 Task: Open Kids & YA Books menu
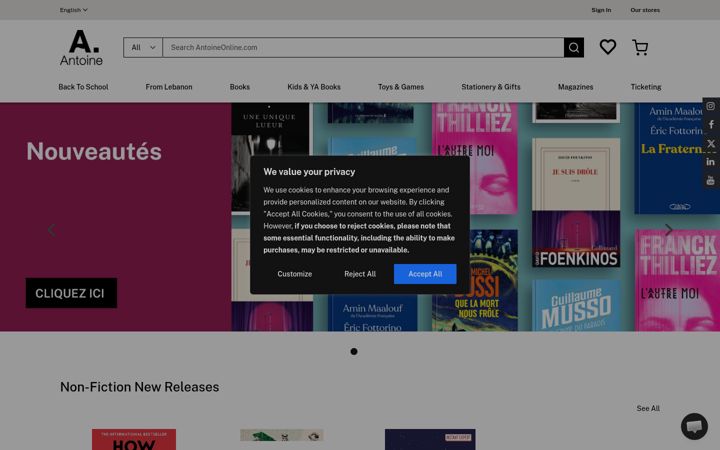coord(314,87)
